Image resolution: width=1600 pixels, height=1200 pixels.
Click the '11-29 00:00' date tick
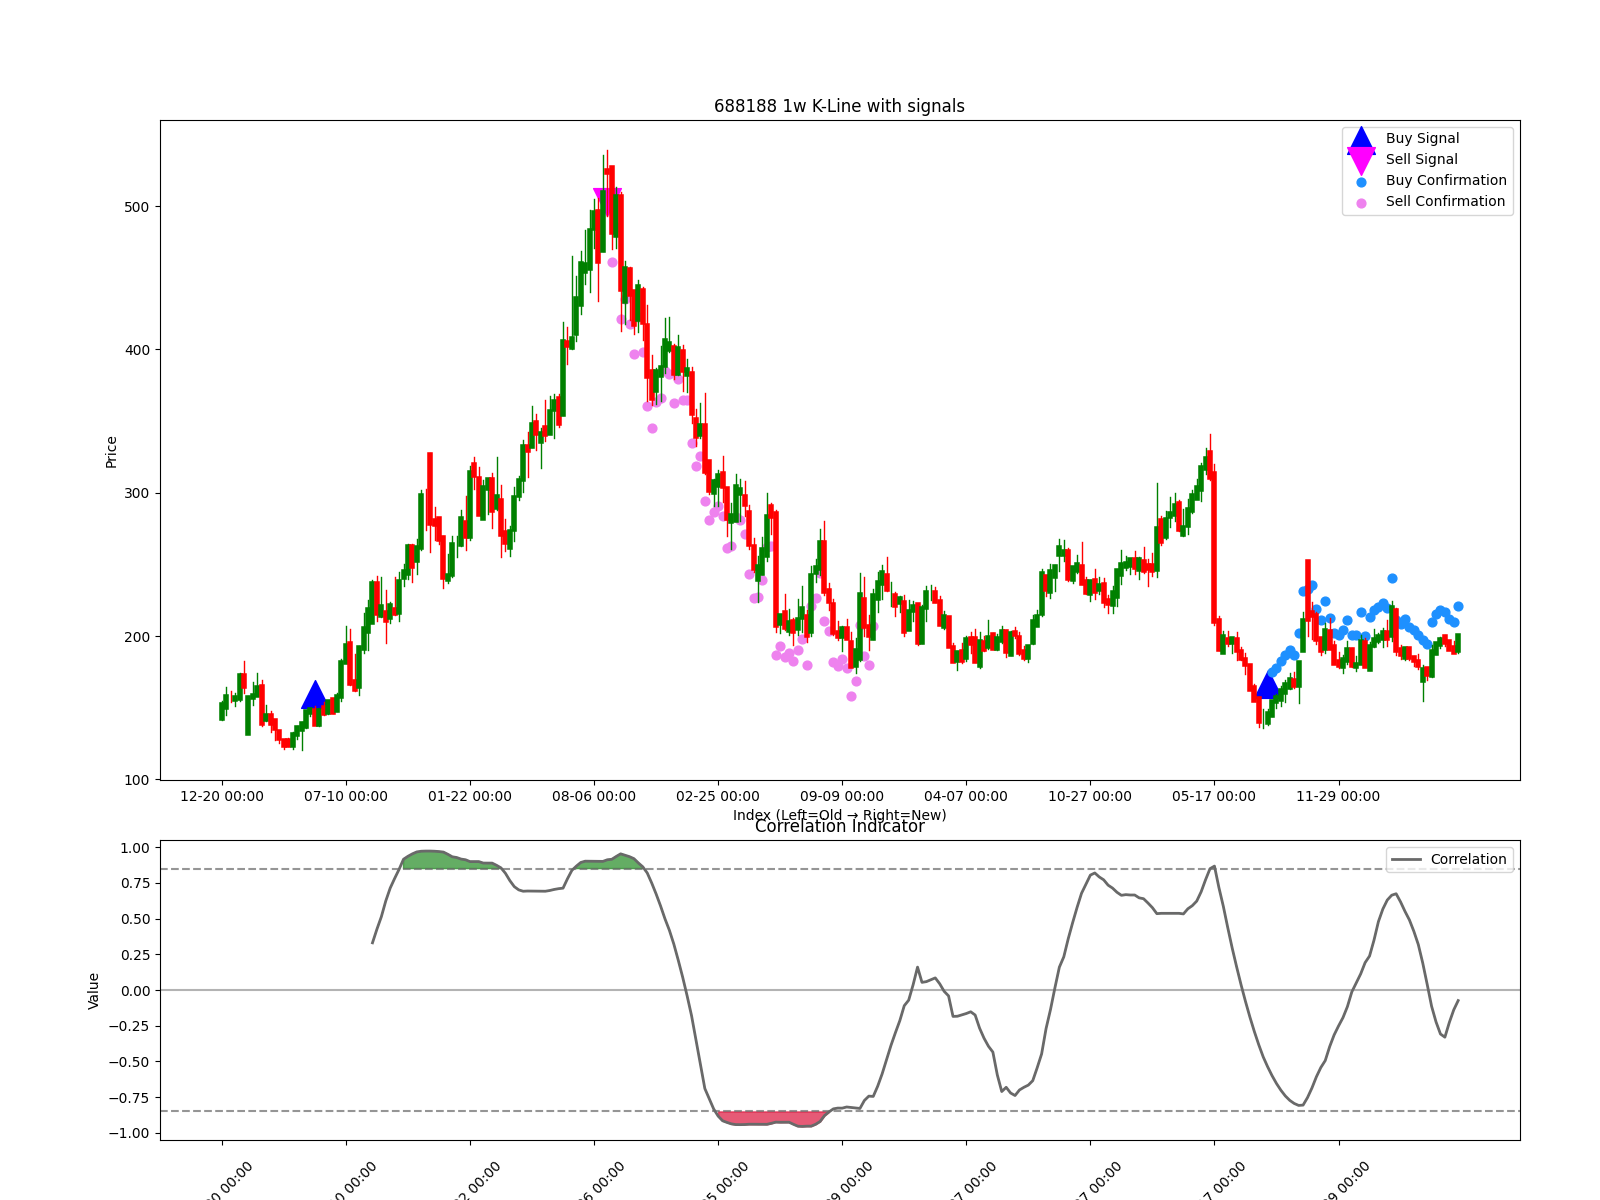pyautogui.click(x=1338, y=796)
